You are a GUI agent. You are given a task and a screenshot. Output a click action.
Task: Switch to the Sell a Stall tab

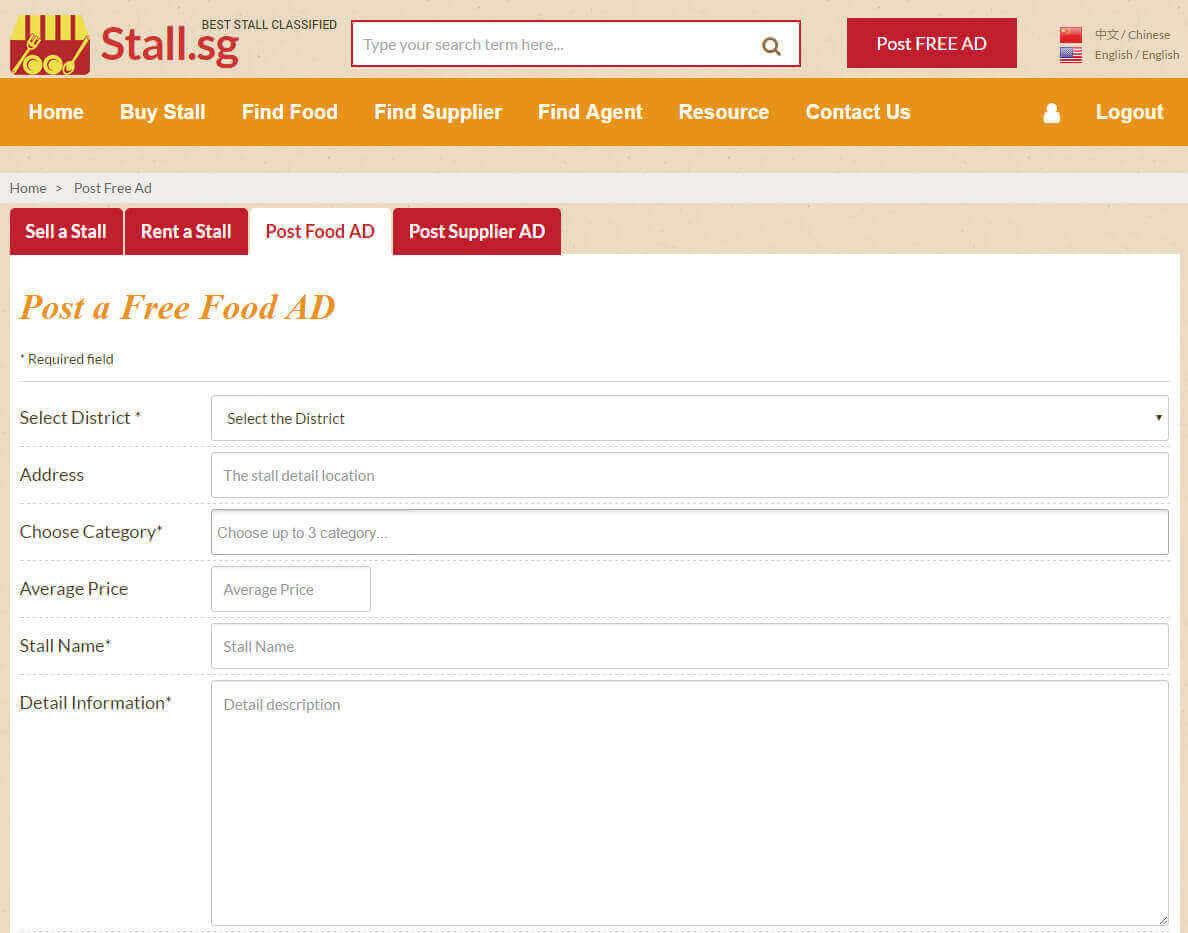(x=66, y=231)
